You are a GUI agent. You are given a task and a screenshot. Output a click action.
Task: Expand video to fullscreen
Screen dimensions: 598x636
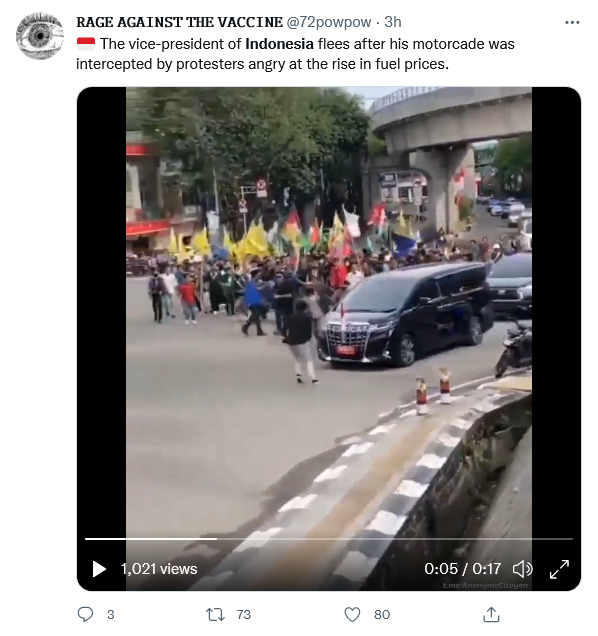[559, 569]
